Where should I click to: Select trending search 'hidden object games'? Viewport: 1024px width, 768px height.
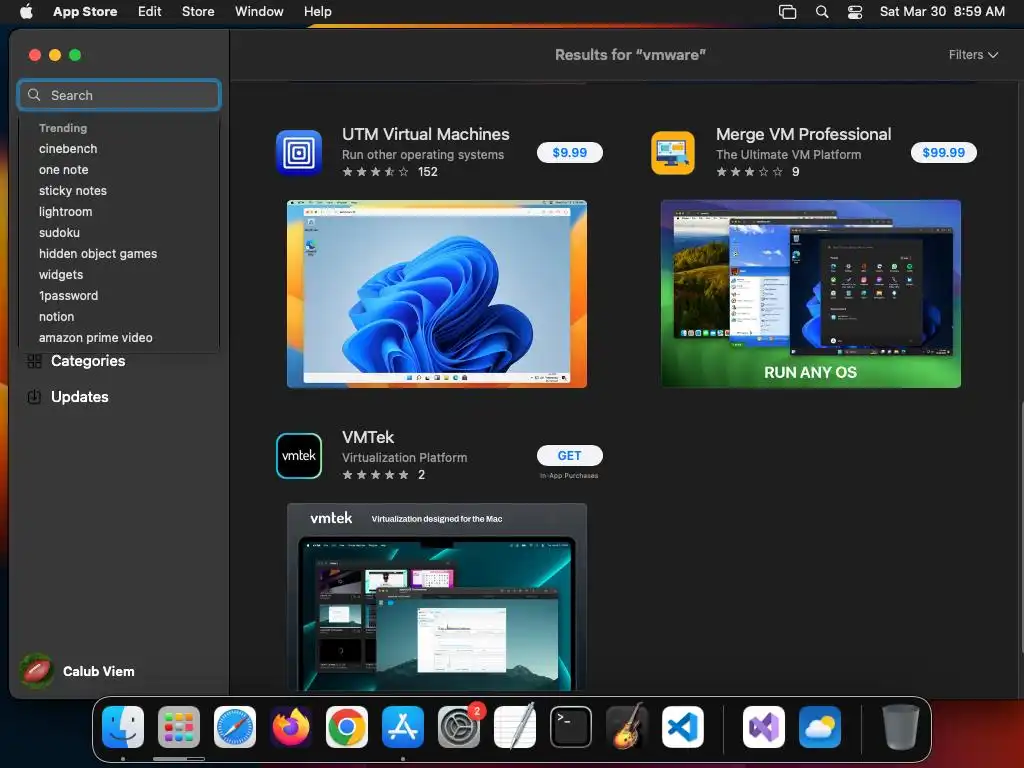[x=98, y=253]
